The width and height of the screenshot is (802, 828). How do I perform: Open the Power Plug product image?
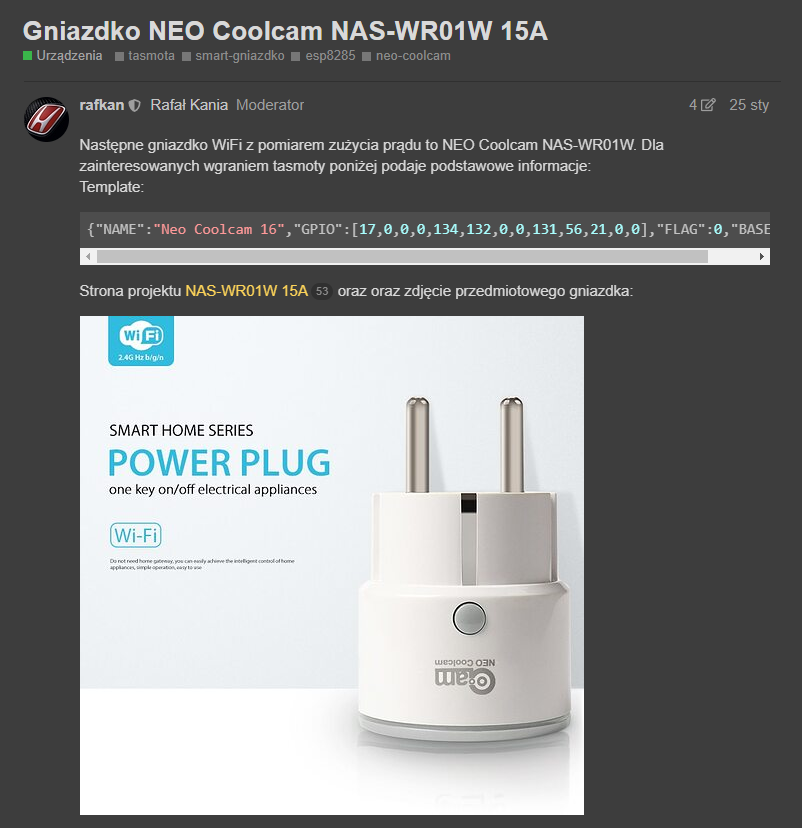click(x=332, y=565)
